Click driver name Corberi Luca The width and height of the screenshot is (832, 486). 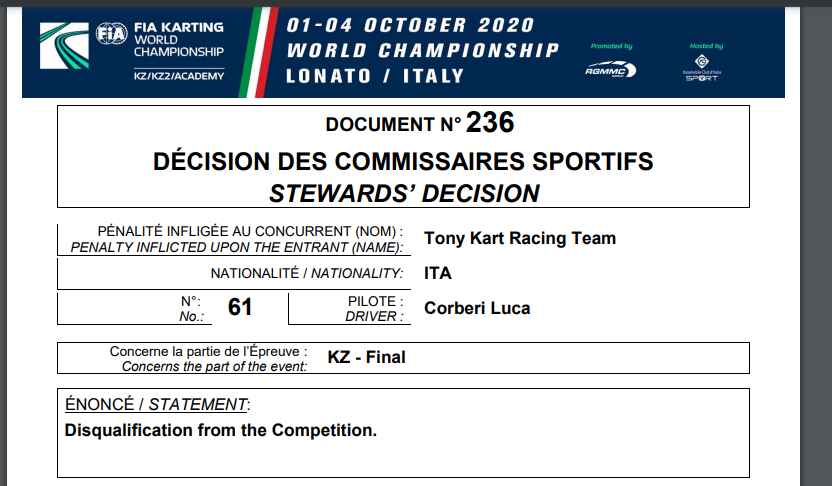(x=477, y=308)
